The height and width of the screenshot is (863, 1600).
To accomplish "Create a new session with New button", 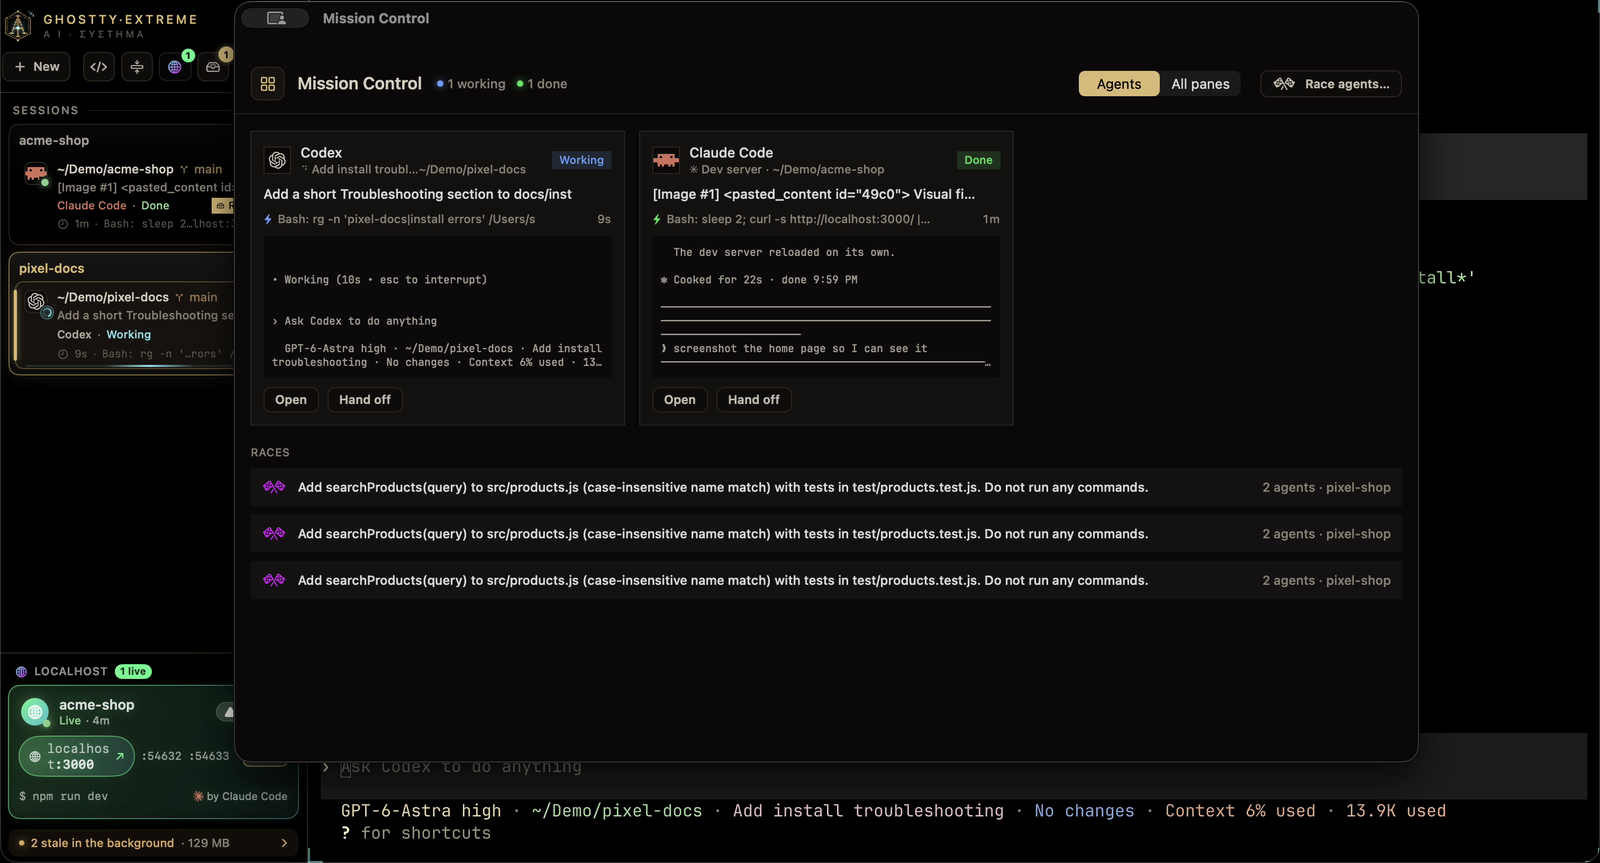I will pyautogui.click(x=37, y=67).
